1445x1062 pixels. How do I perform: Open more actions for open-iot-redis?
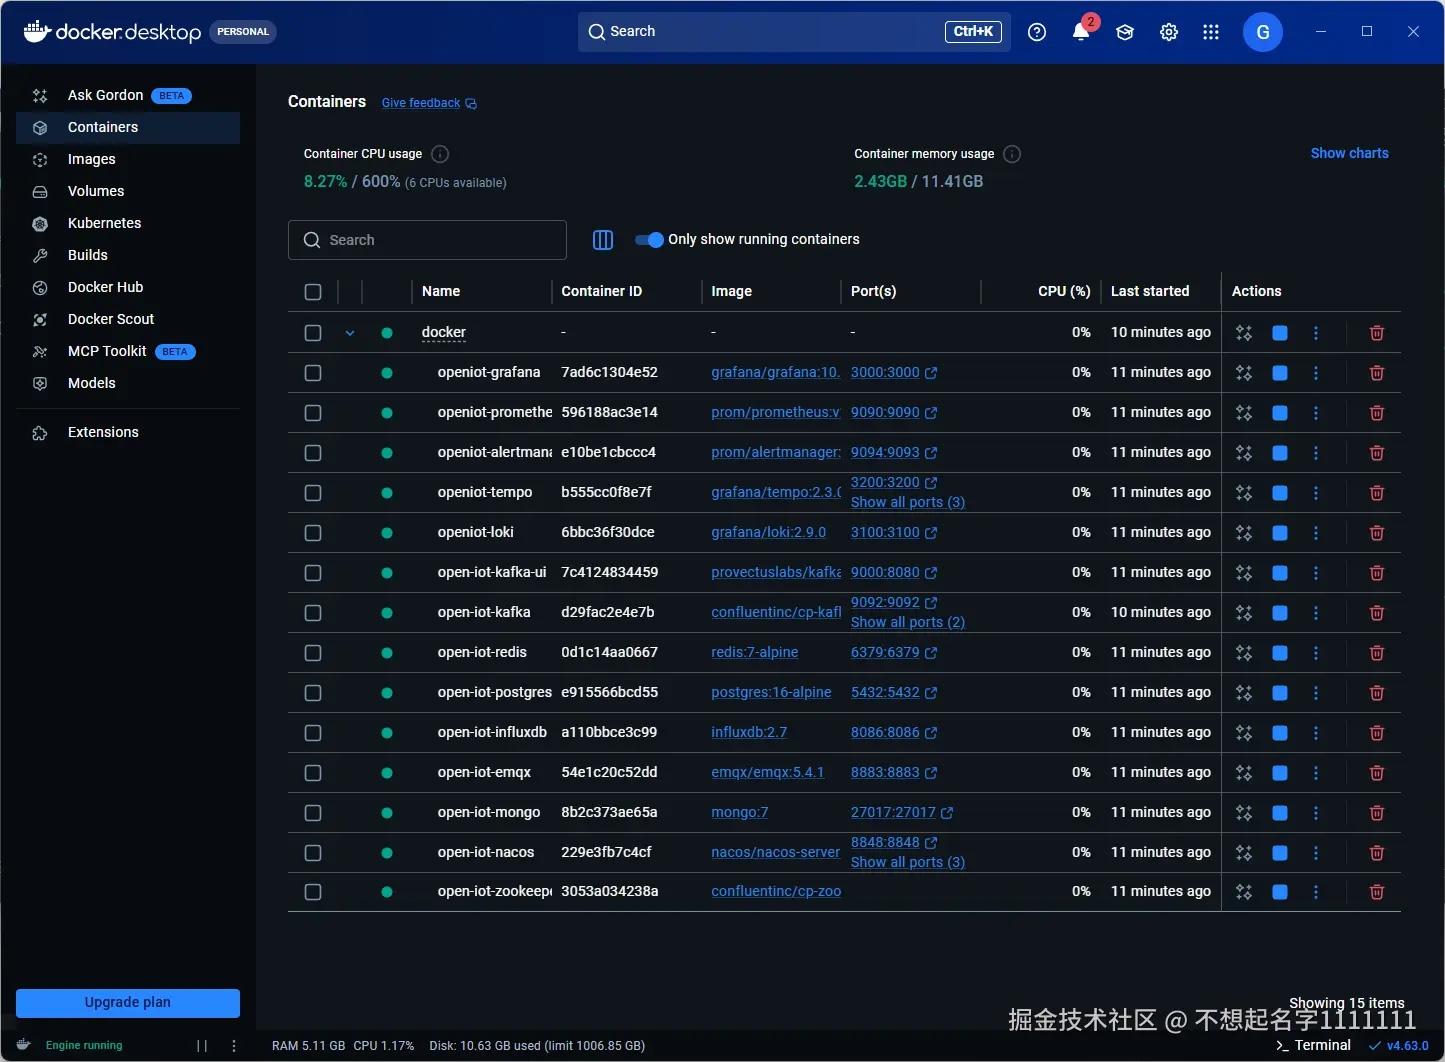(1316, 653)
